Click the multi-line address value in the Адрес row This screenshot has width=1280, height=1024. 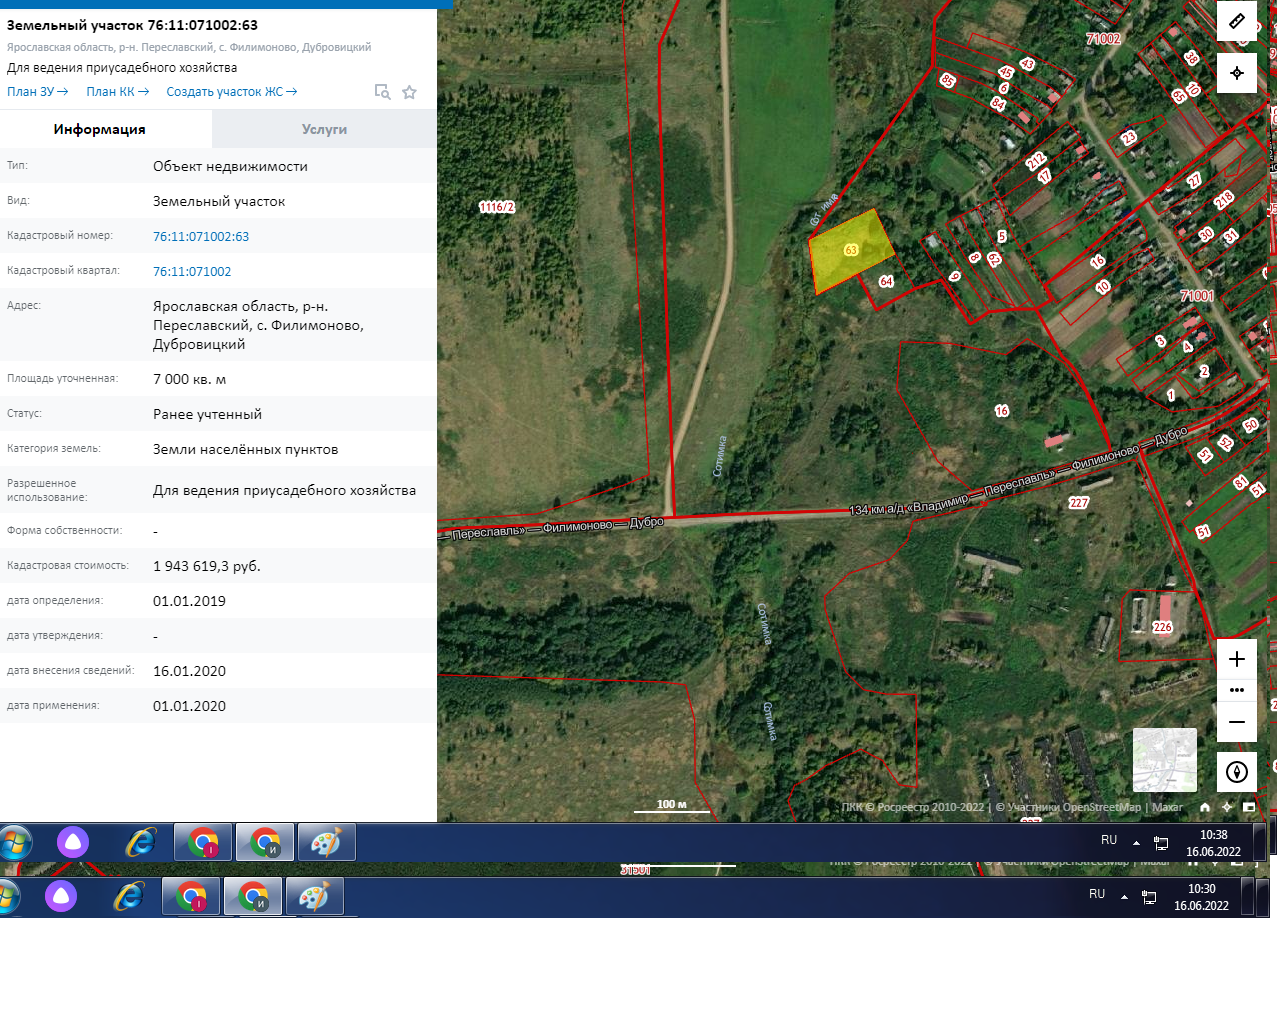[258, 325]
